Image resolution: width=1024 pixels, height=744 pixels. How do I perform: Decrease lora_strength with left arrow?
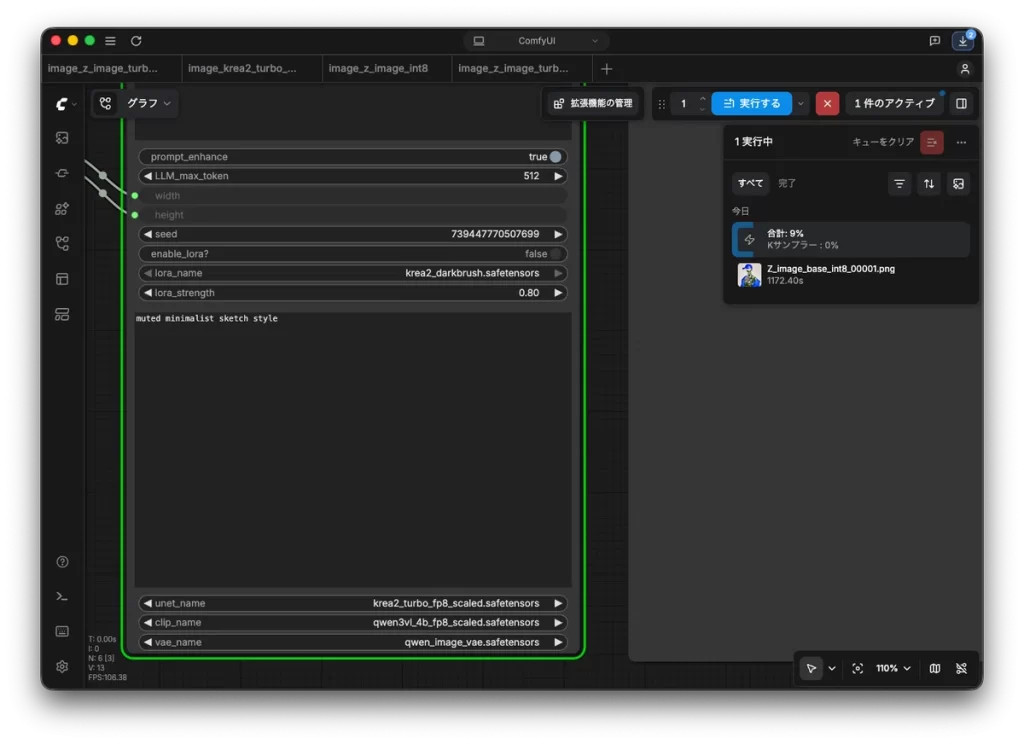point(148,293)
